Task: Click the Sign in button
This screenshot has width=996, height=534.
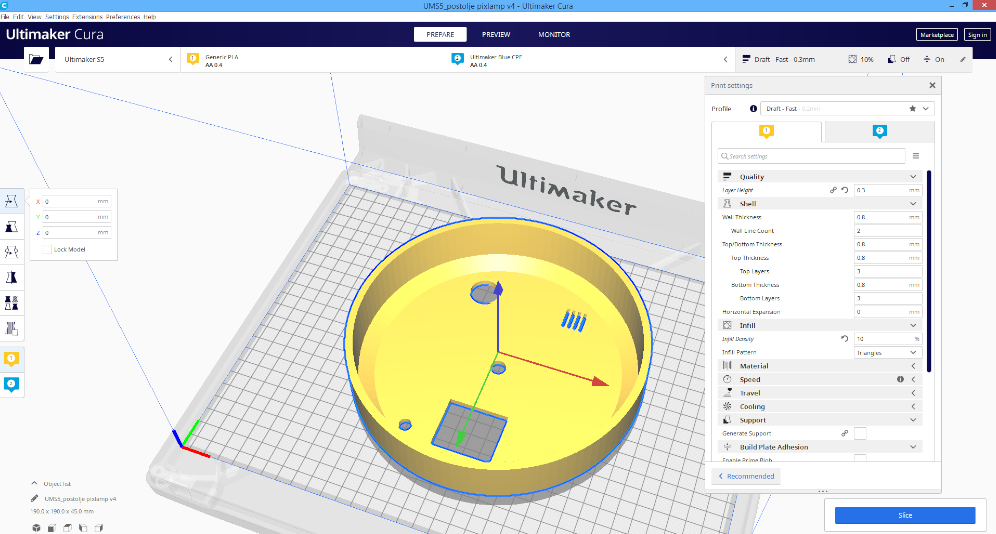Action: [977, 34]
